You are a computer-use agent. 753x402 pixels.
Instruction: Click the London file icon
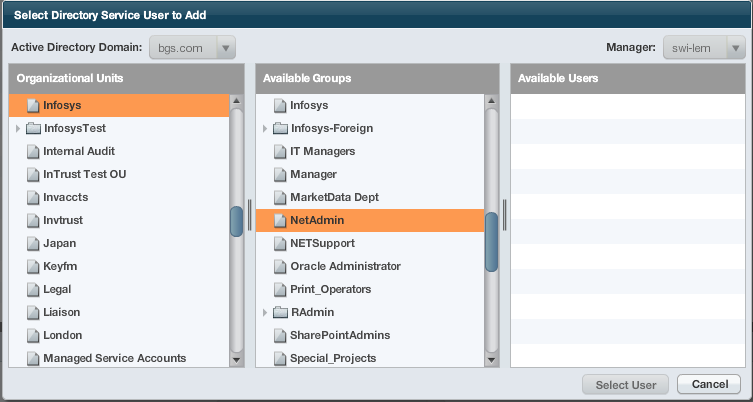tap(33, 336)
